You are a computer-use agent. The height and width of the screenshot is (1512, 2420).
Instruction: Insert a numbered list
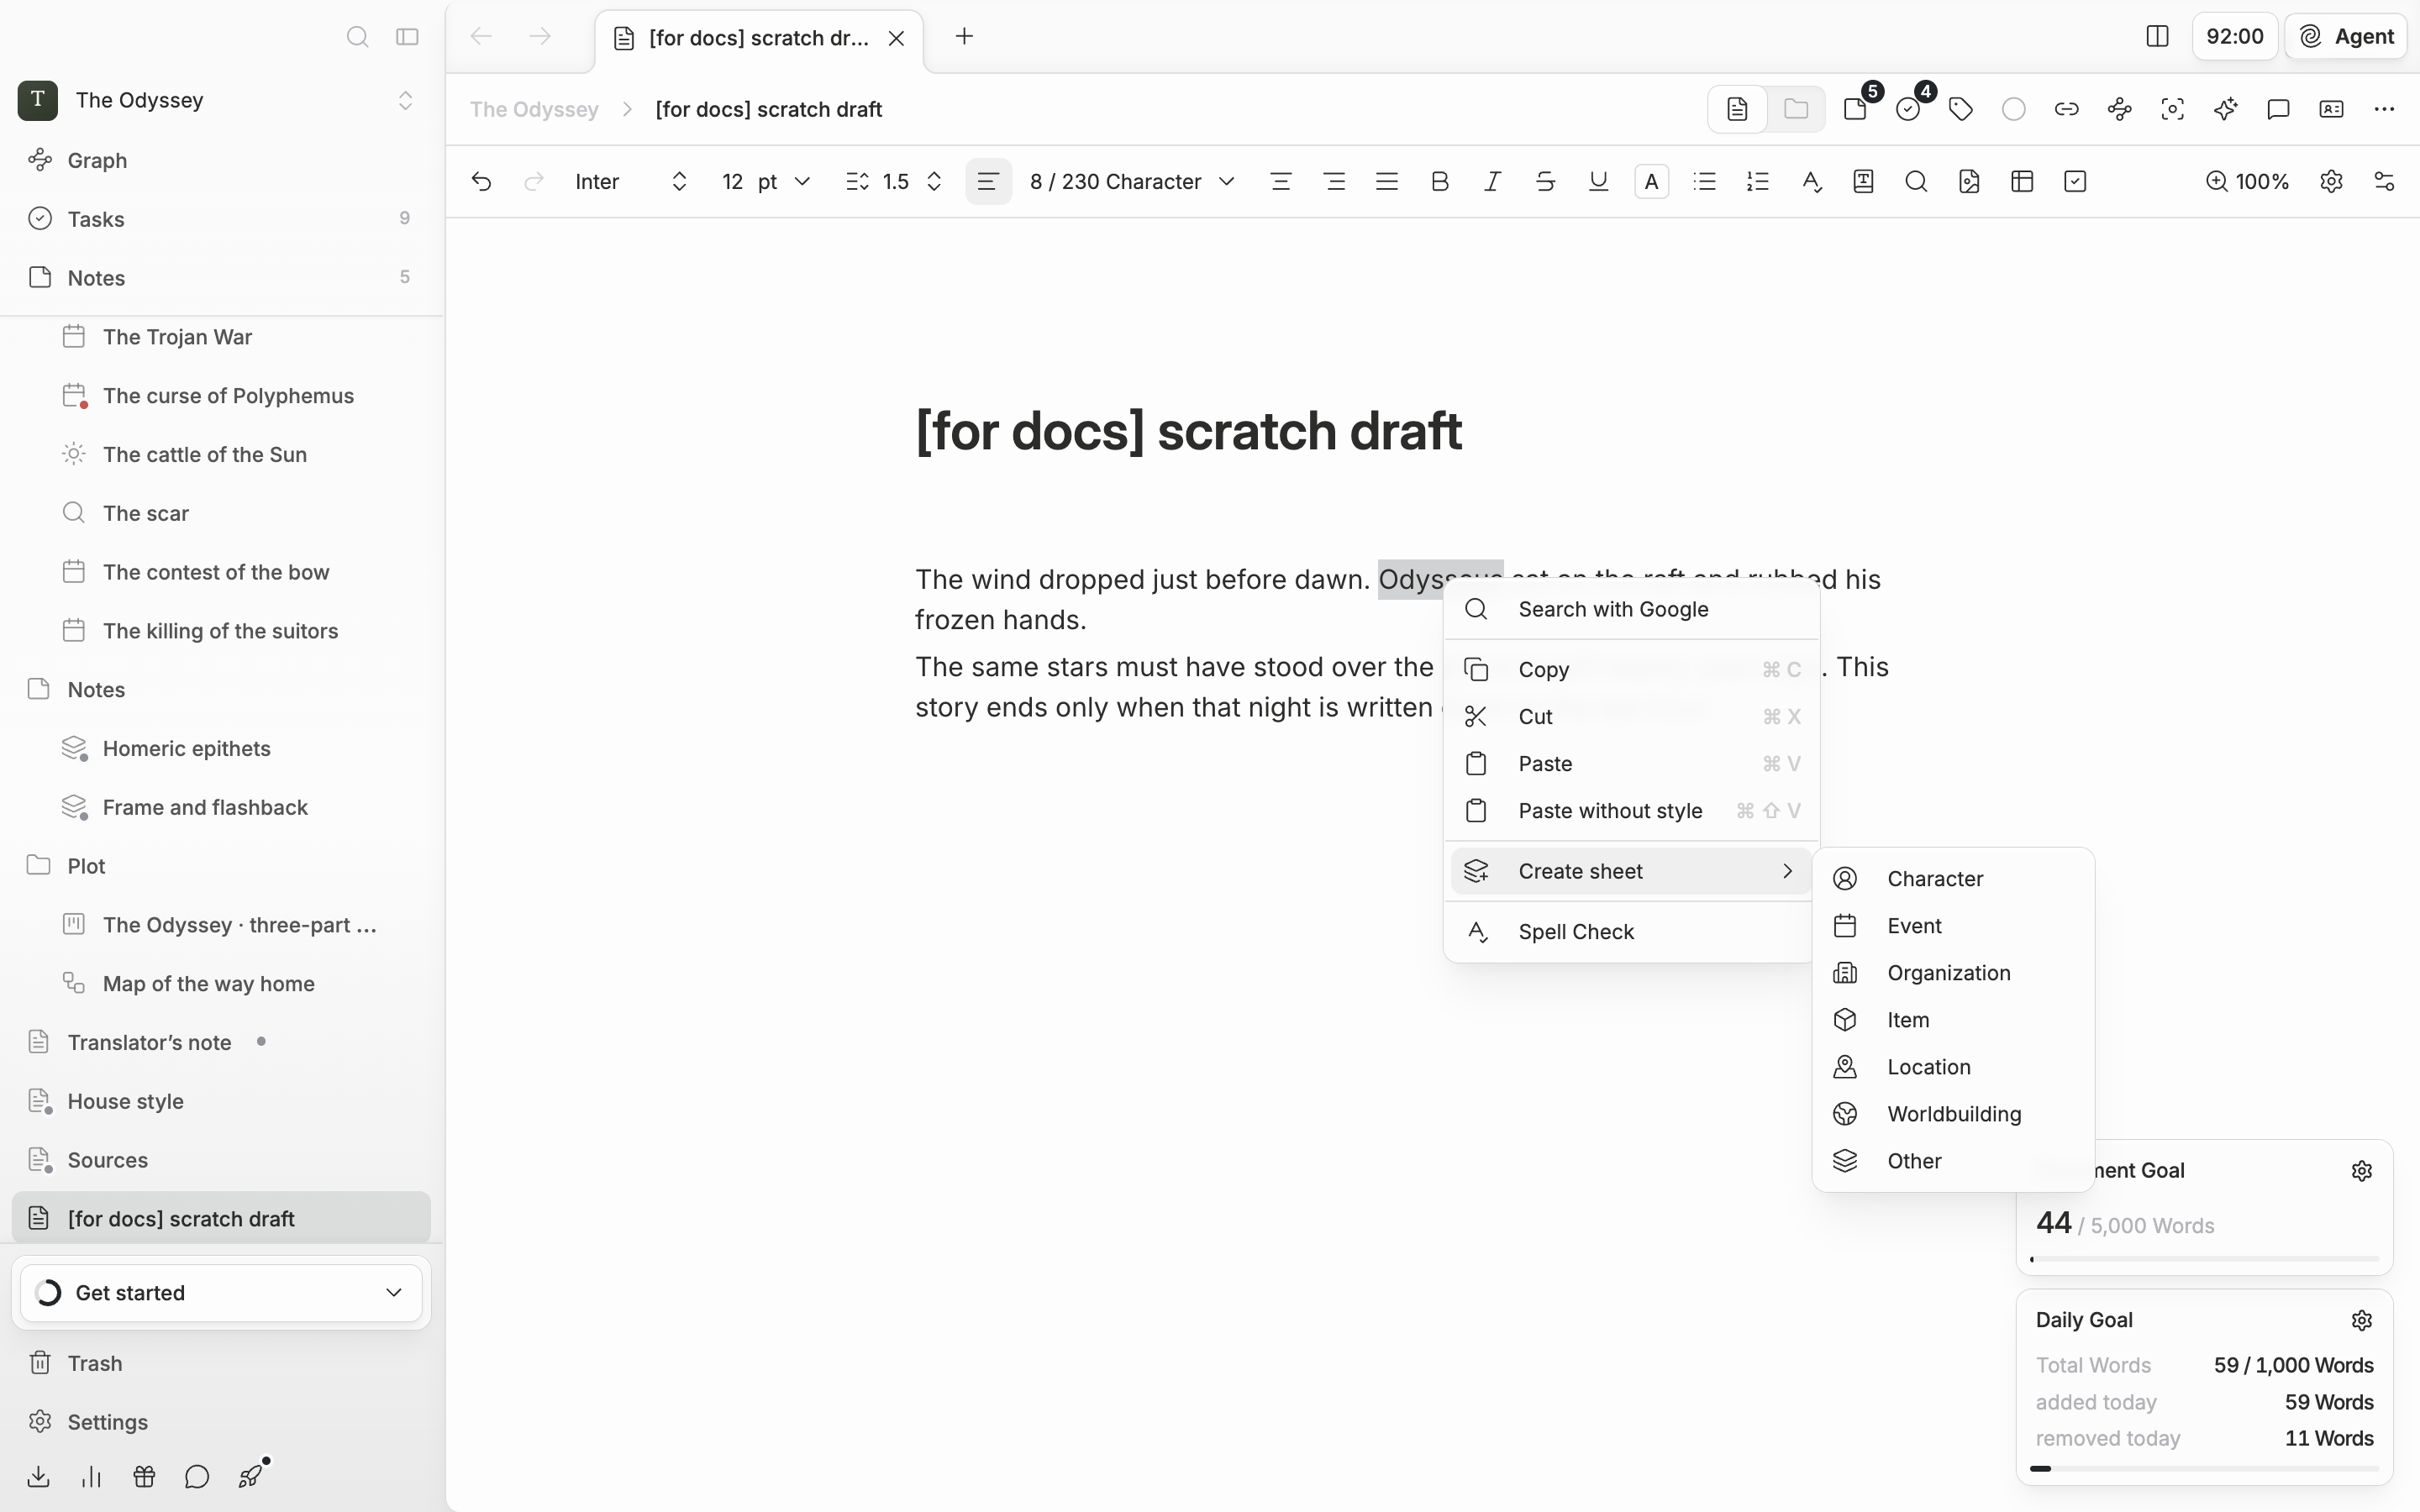[1758, 181]
